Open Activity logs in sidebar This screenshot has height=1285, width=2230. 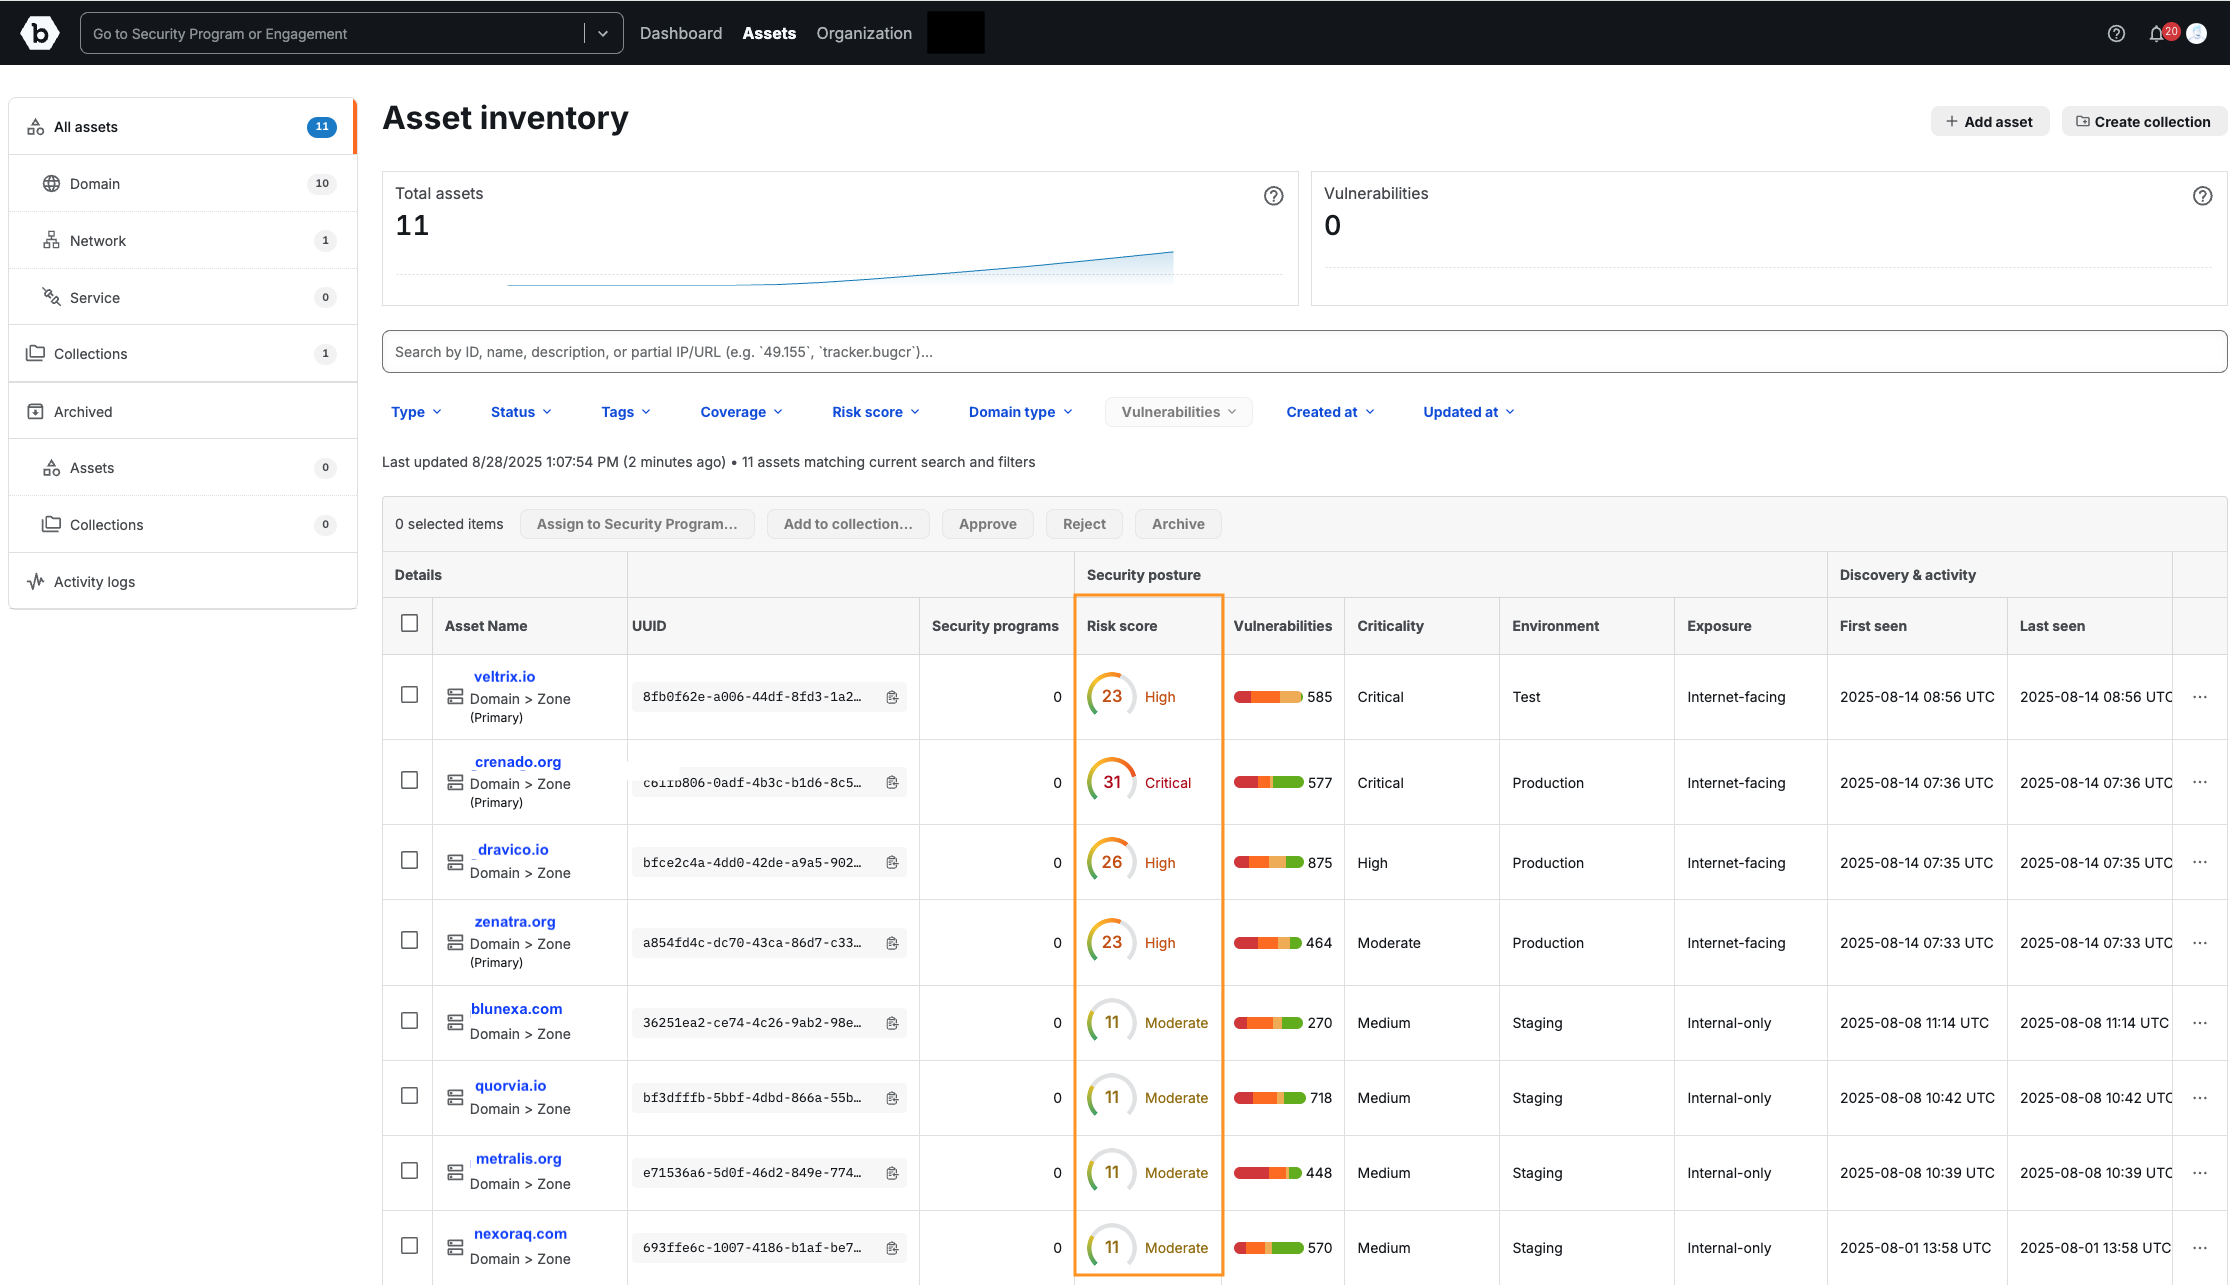[x=183, y=582]
